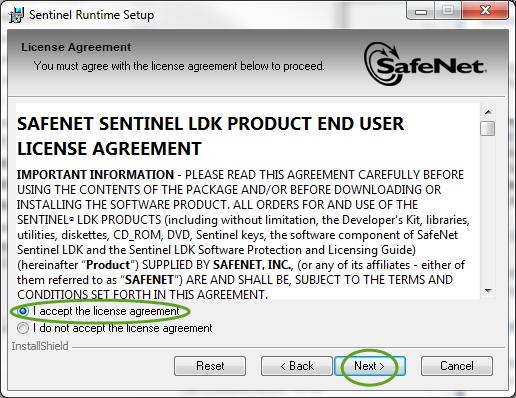The height and width of the screenshot is (398, 516).
Task: Click the license text scroll down arrow
Action: tap(488, 291)
